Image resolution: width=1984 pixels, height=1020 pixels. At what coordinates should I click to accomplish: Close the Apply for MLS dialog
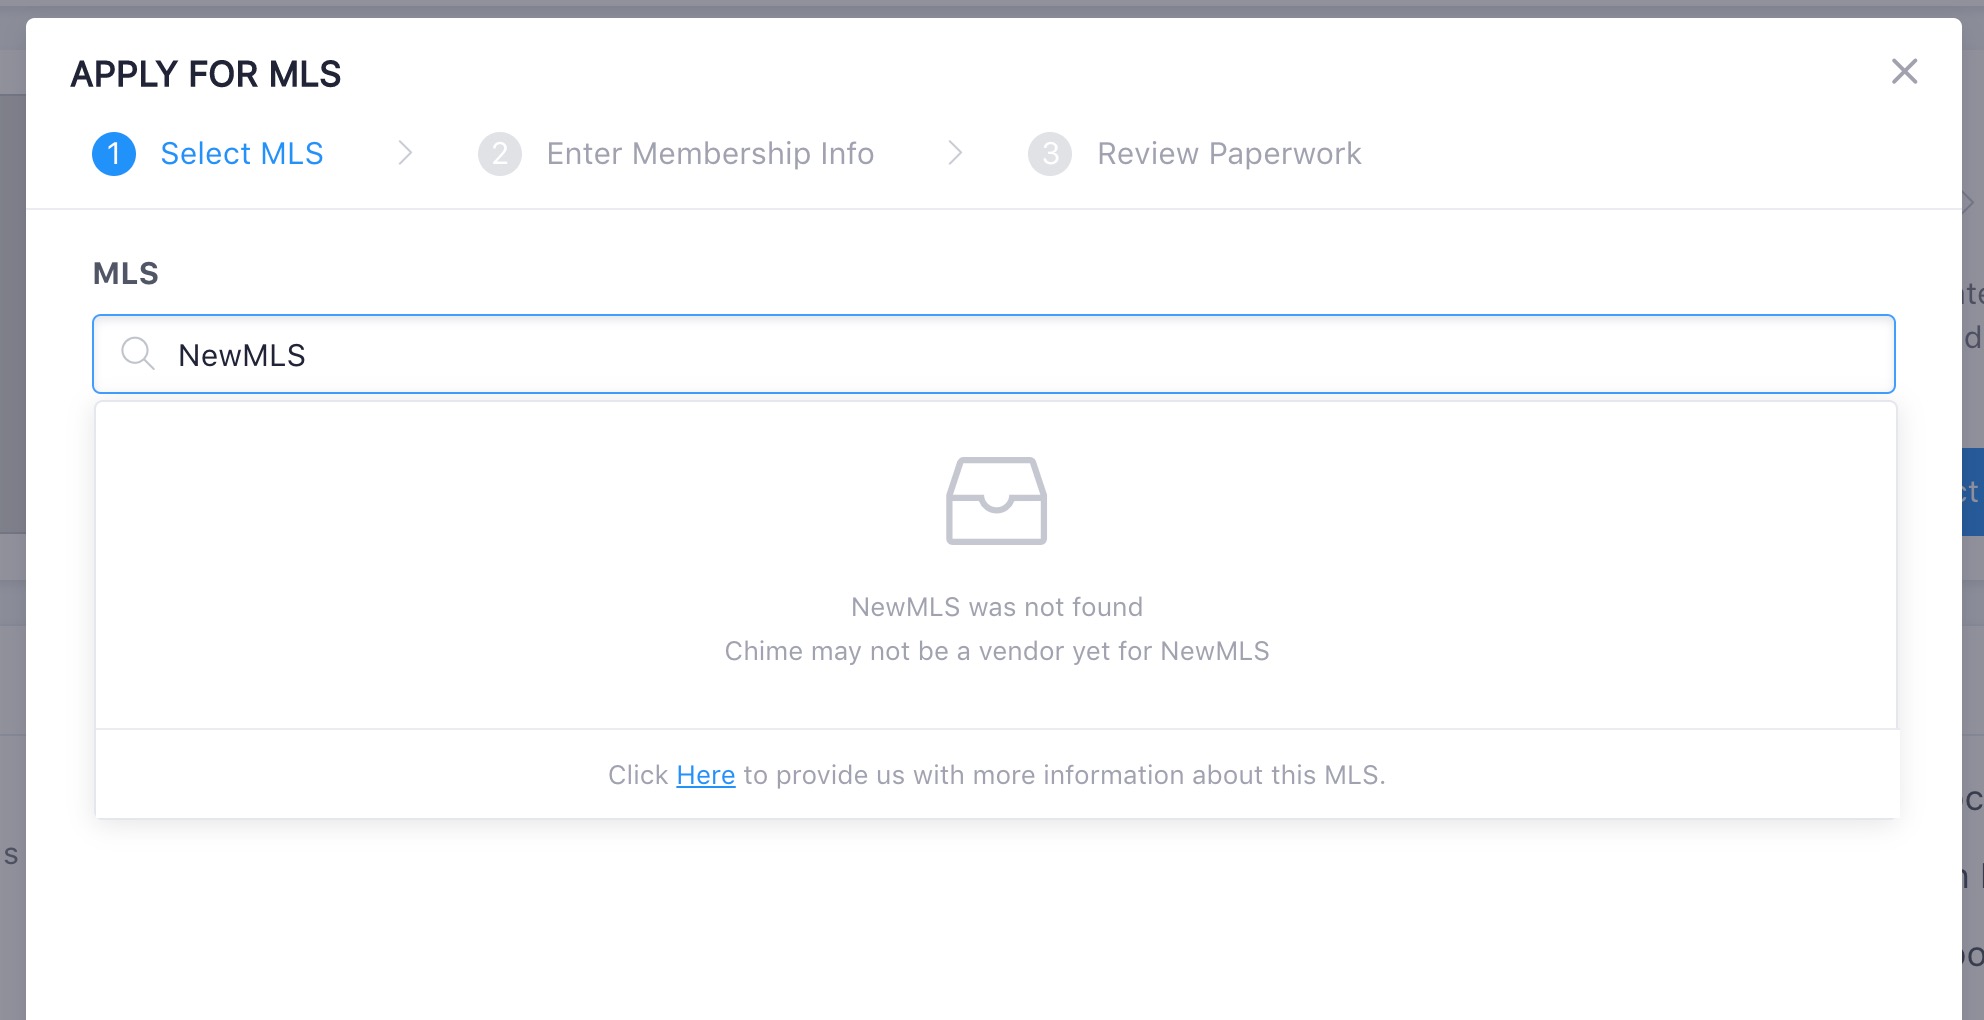coord(1904,71)
